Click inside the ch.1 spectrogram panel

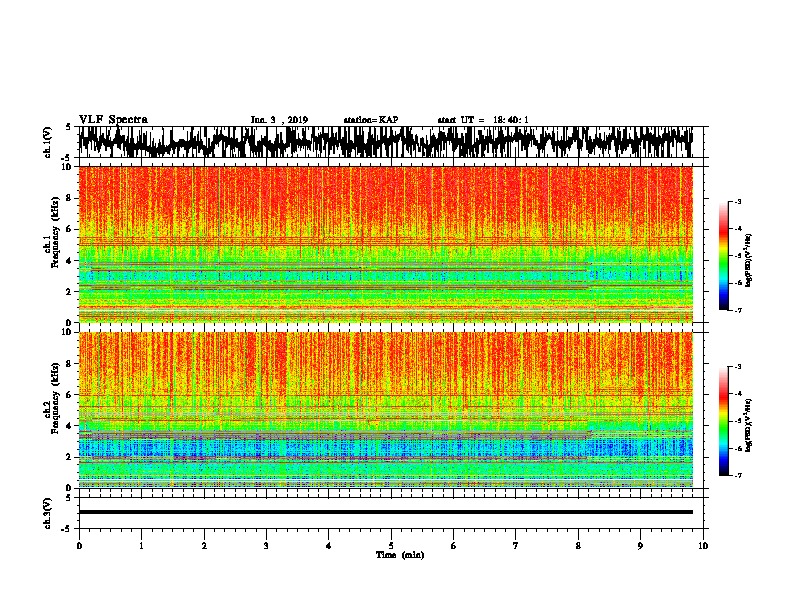point(385,244)
